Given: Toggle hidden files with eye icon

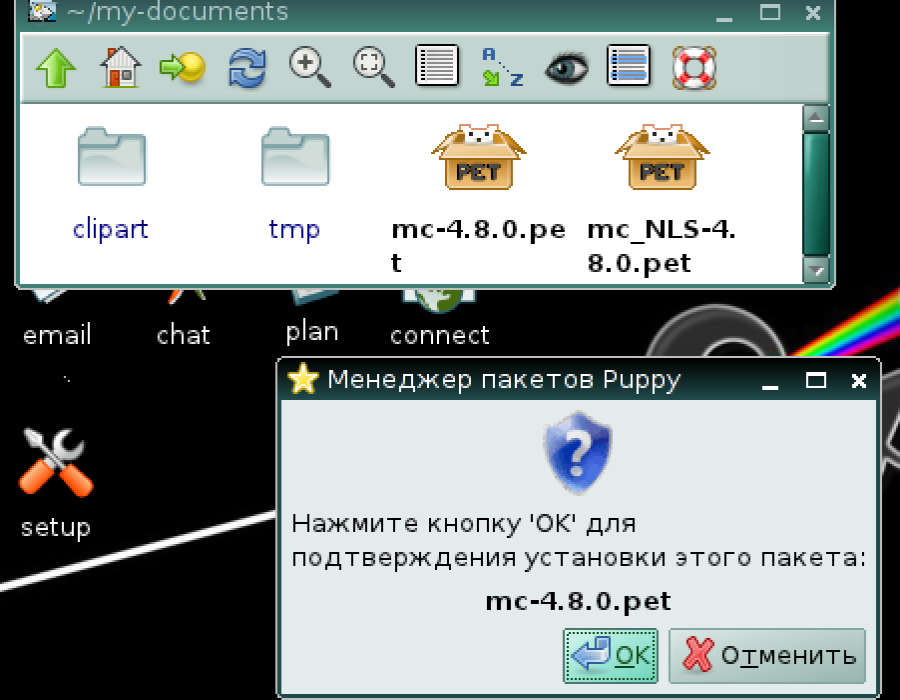Looking at the screenshot, I should coord(567,68).
